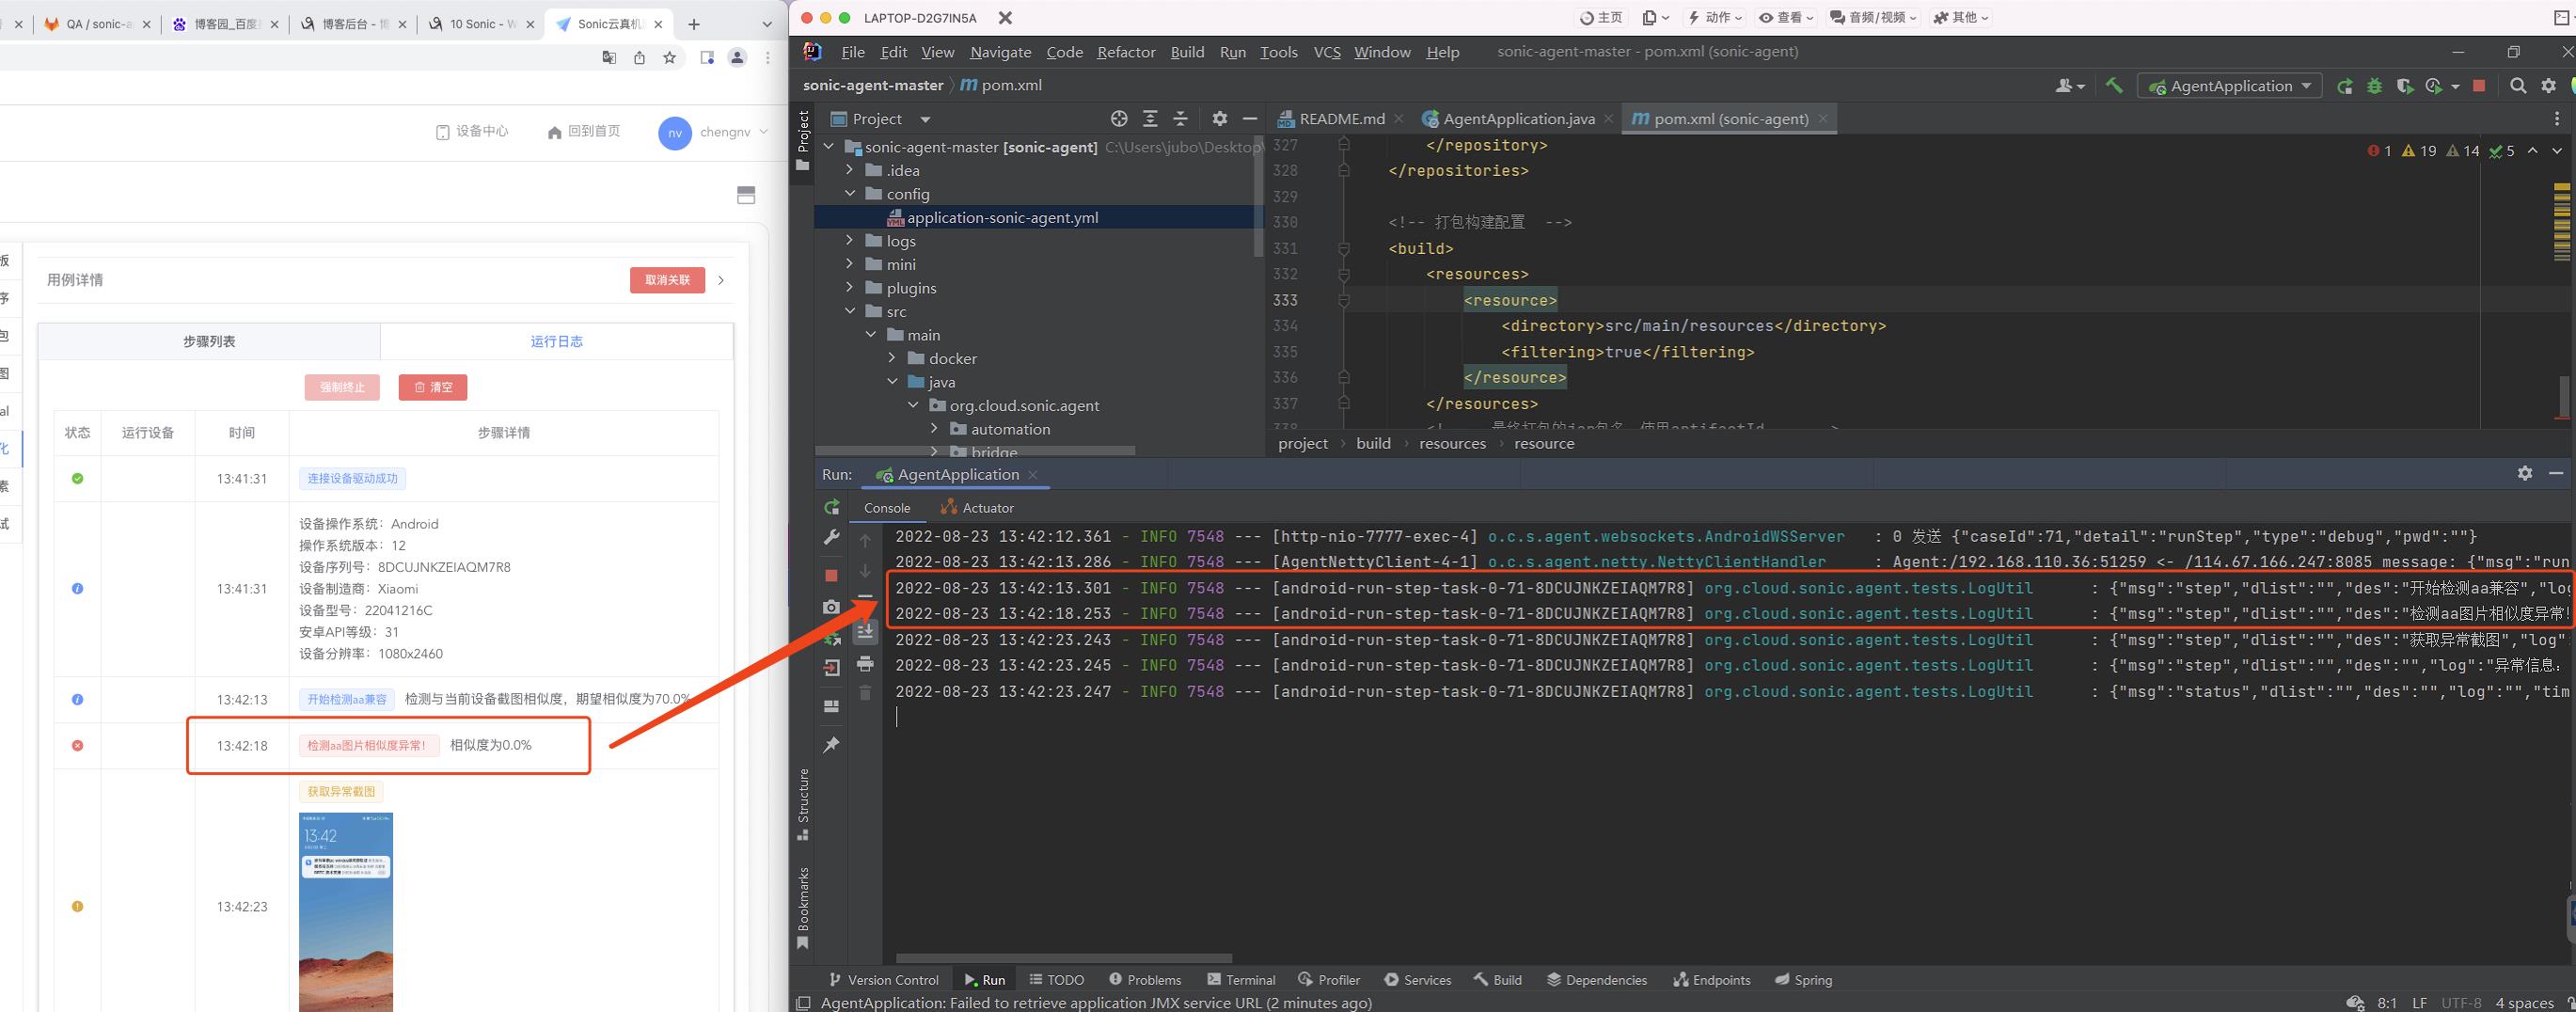This screenshot has width=2576, height=1012.
Task: Pin the Run tab with pin icon
Action: 831,745
